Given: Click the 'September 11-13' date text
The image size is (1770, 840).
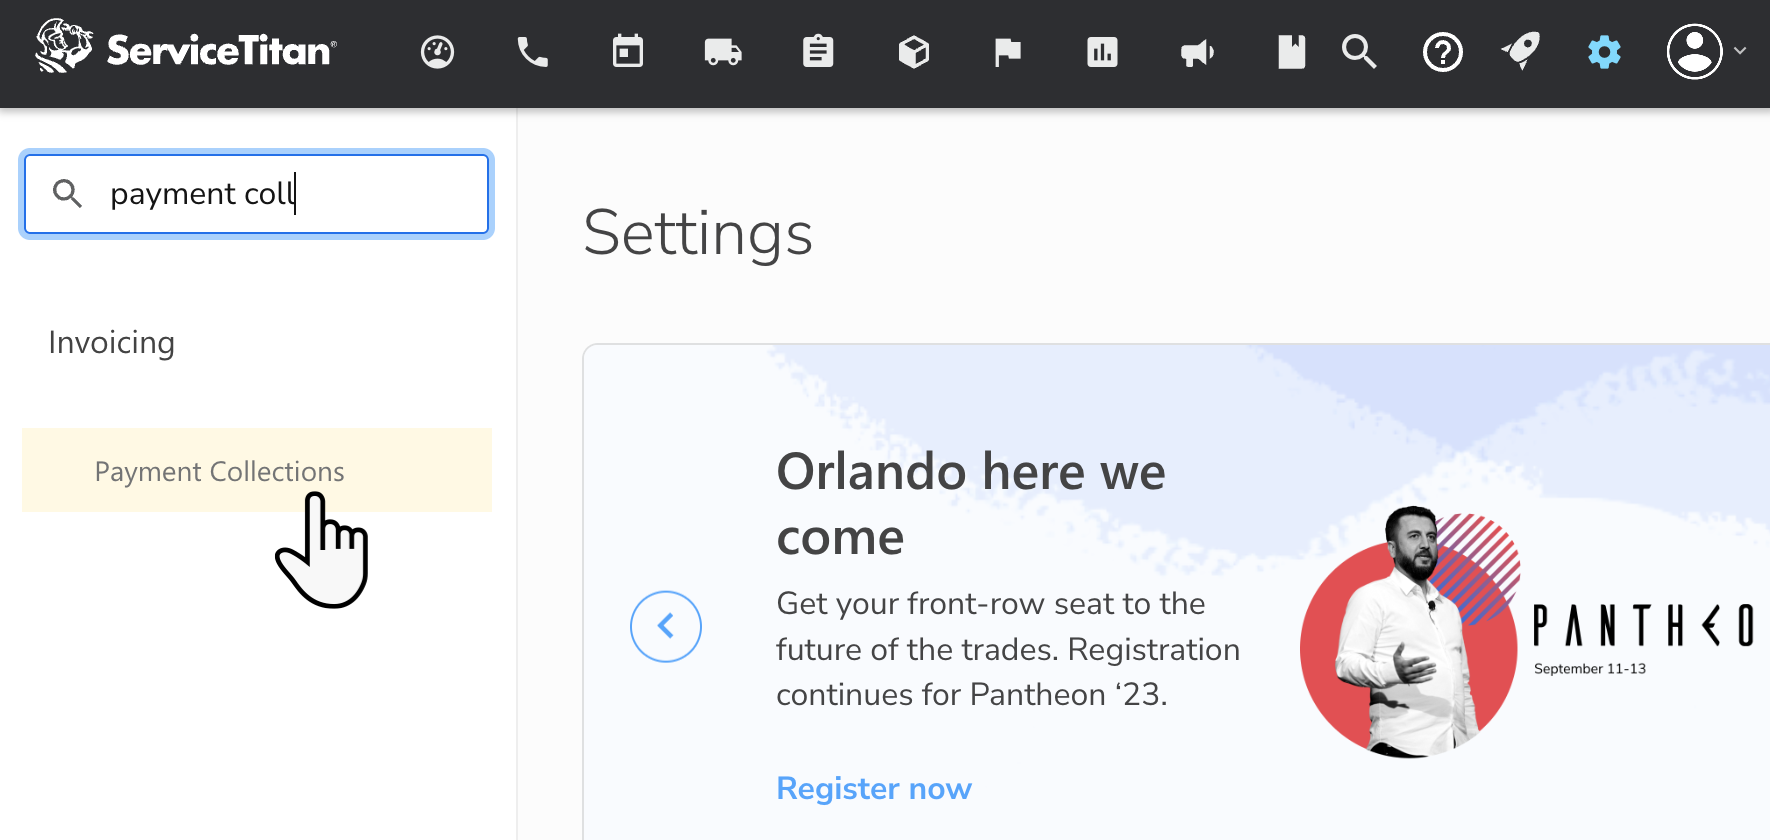Looking at the screenshot, I should coord(1590,669).
